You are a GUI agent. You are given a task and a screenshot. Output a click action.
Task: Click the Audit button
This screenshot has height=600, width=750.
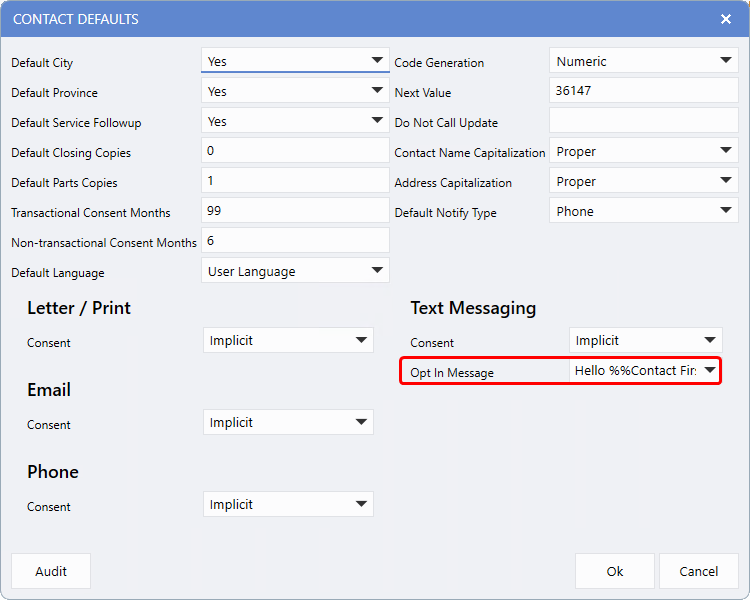[51, 571]
